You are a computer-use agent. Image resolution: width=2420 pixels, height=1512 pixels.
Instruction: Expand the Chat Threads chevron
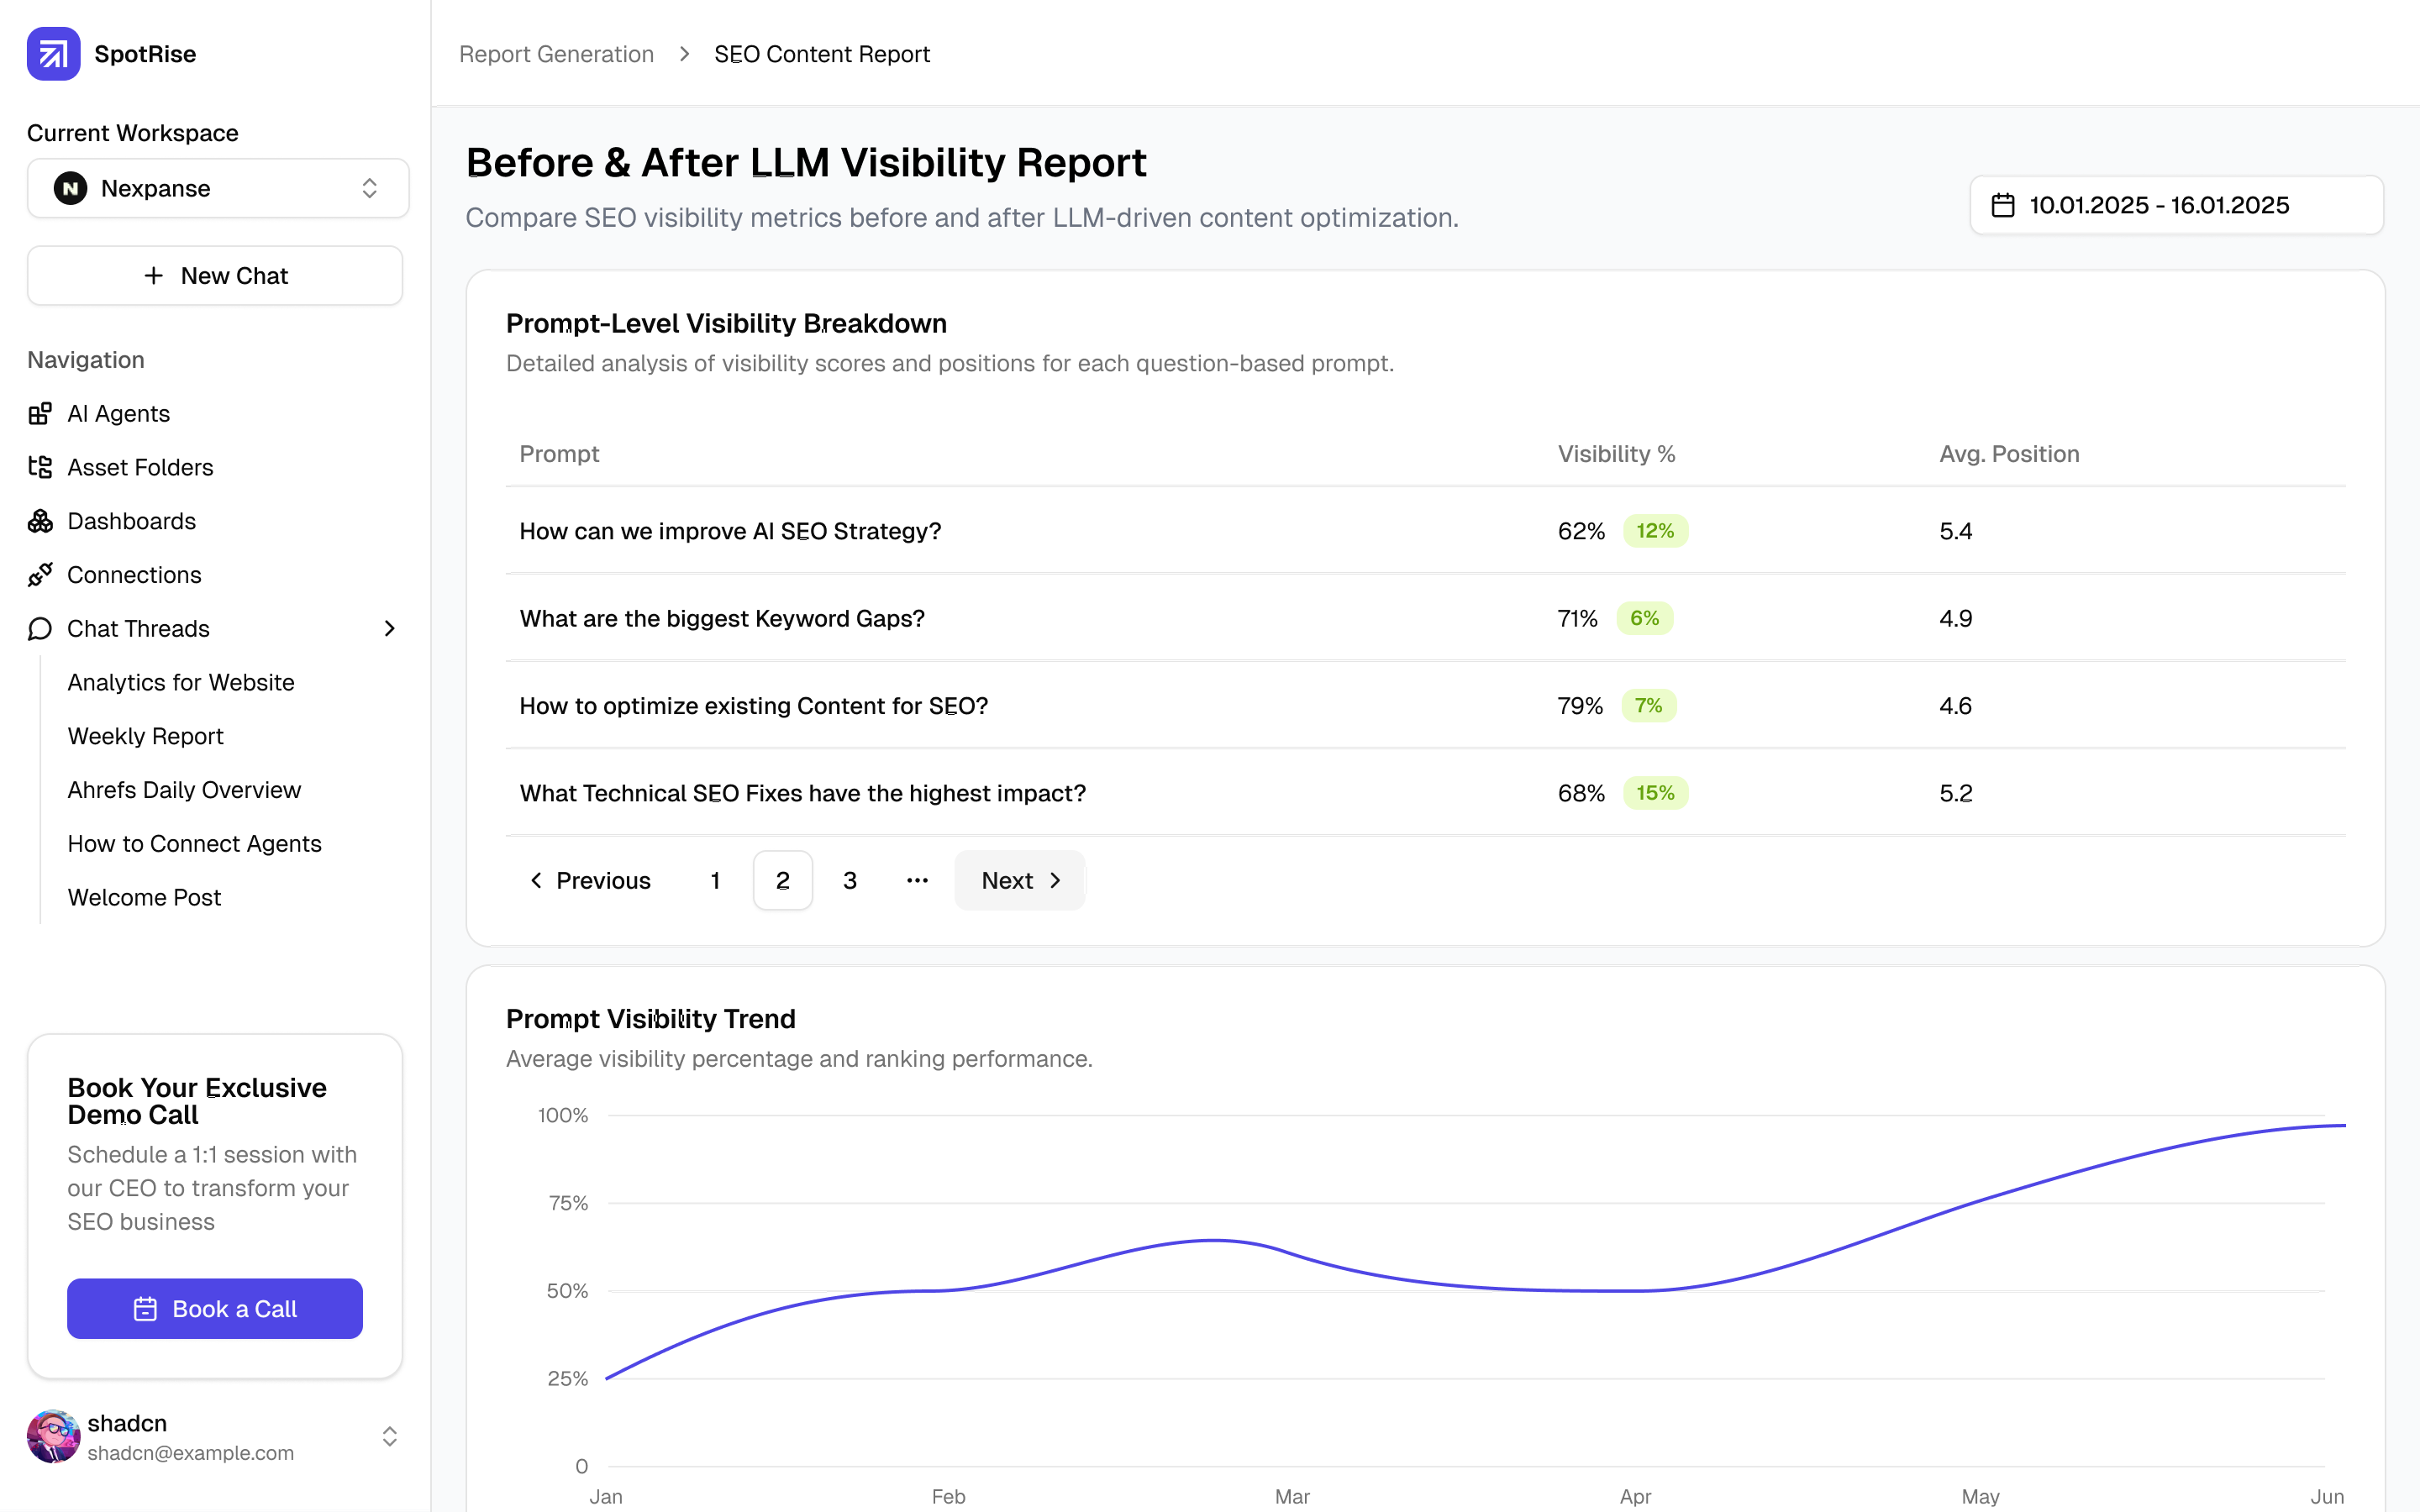point(390,629)
